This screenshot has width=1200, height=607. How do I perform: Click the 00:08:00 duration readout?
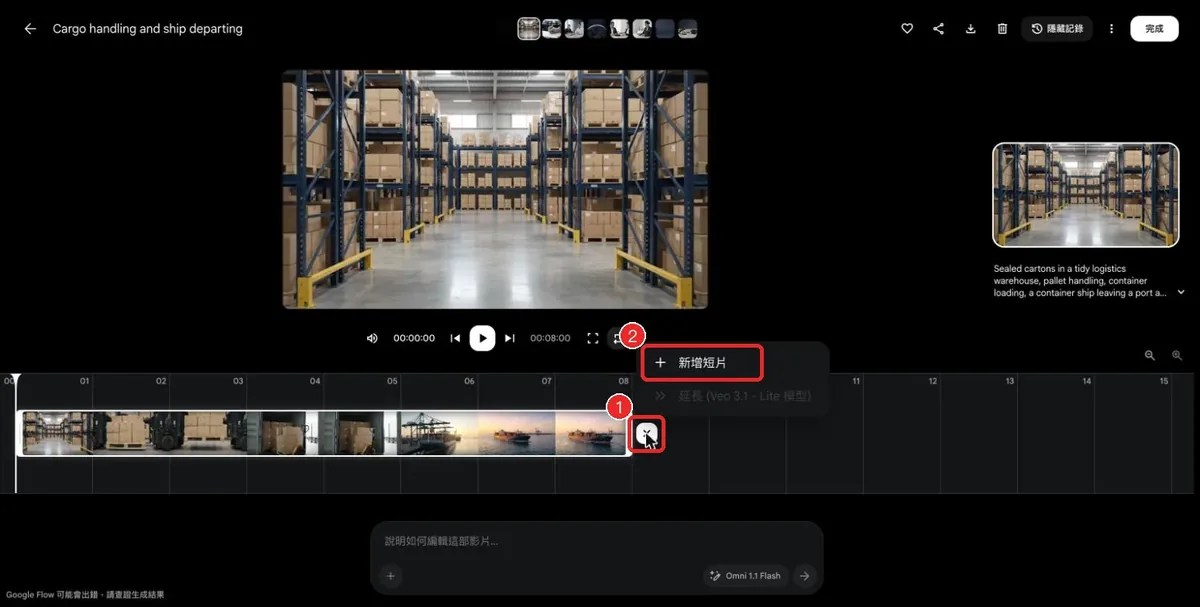[550, 338]
